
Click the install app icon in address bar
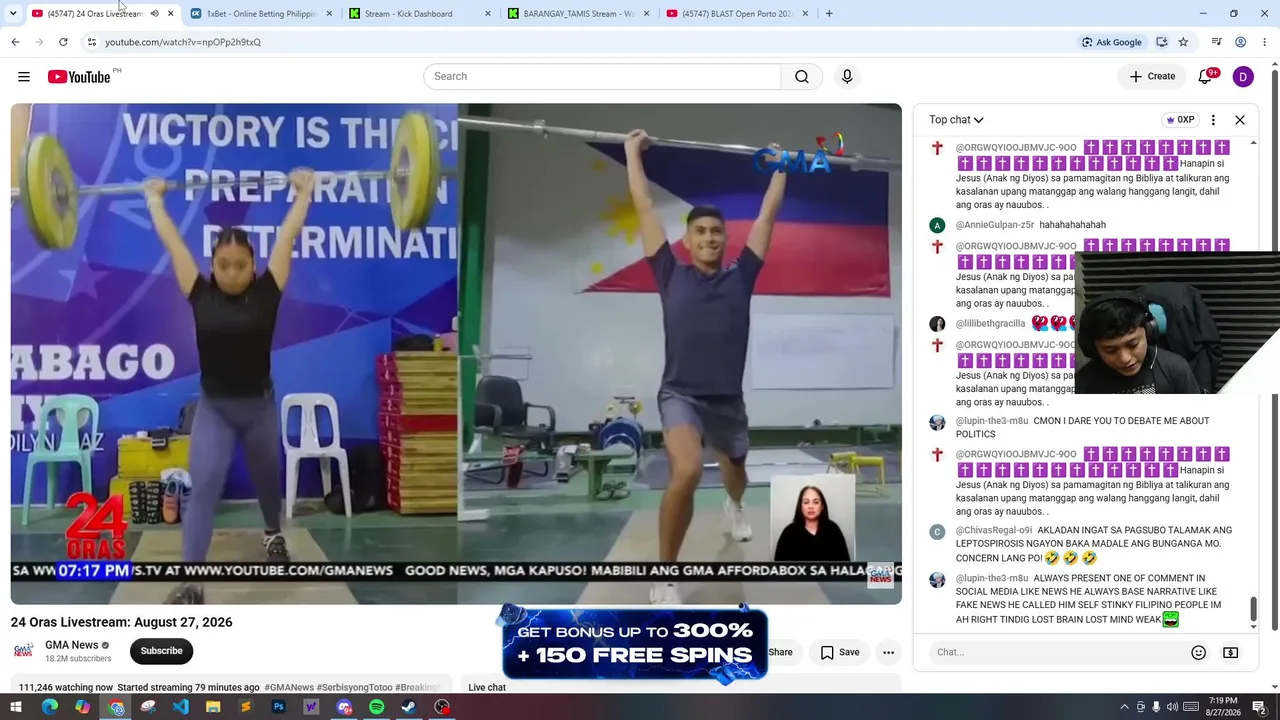click(x=1161, y=42)
